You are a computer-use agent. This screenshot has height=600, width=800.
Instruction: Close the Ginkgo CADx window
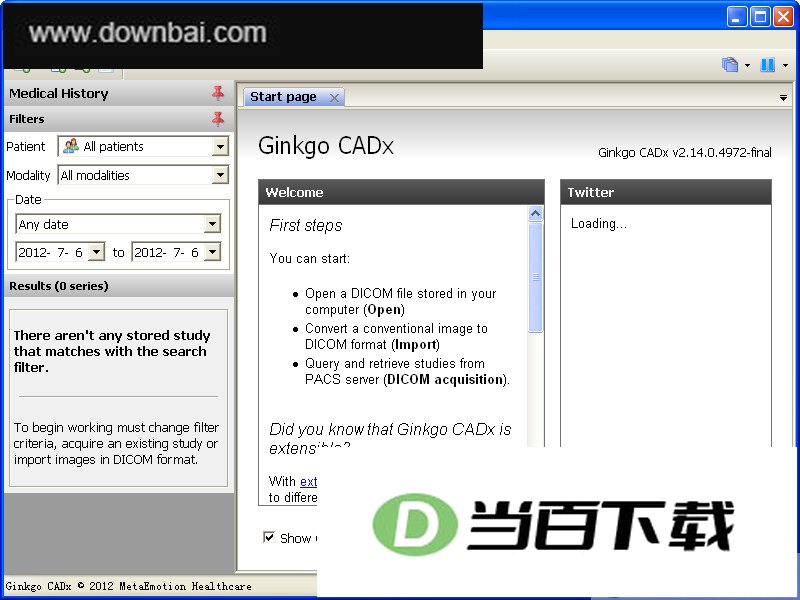(783, 17)
